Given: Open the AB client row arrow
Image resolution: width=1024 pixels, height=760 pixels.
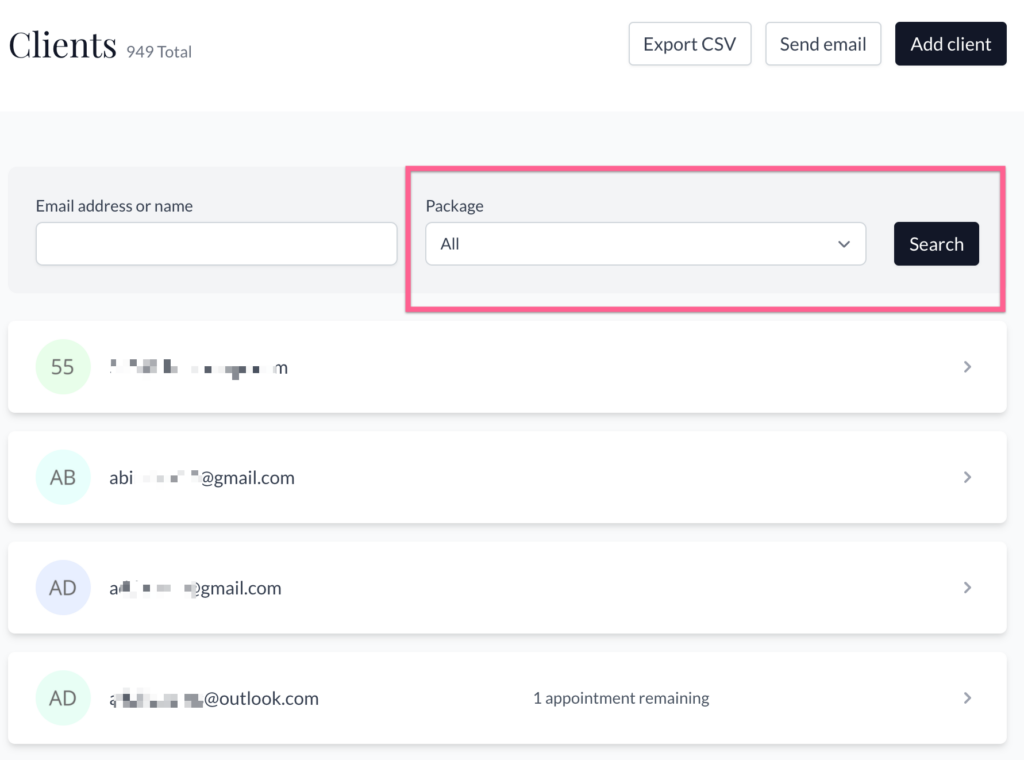Looking at the screenshot, I should click(x=967, y=478).
